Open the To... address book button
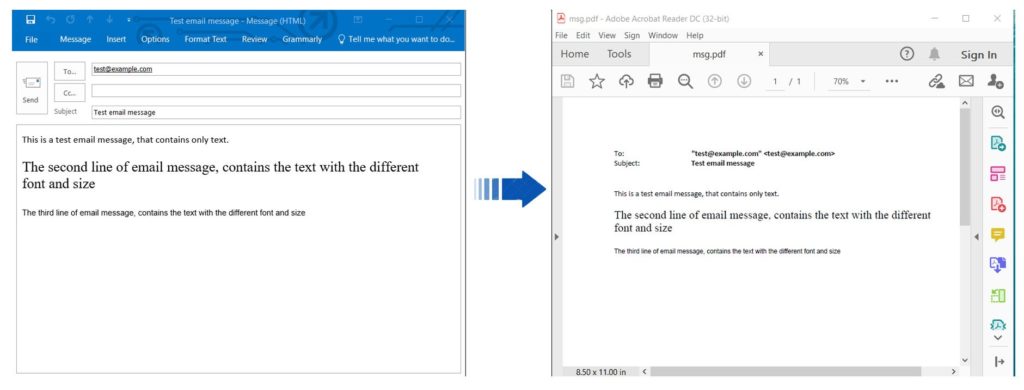 (x=70, y=71)
